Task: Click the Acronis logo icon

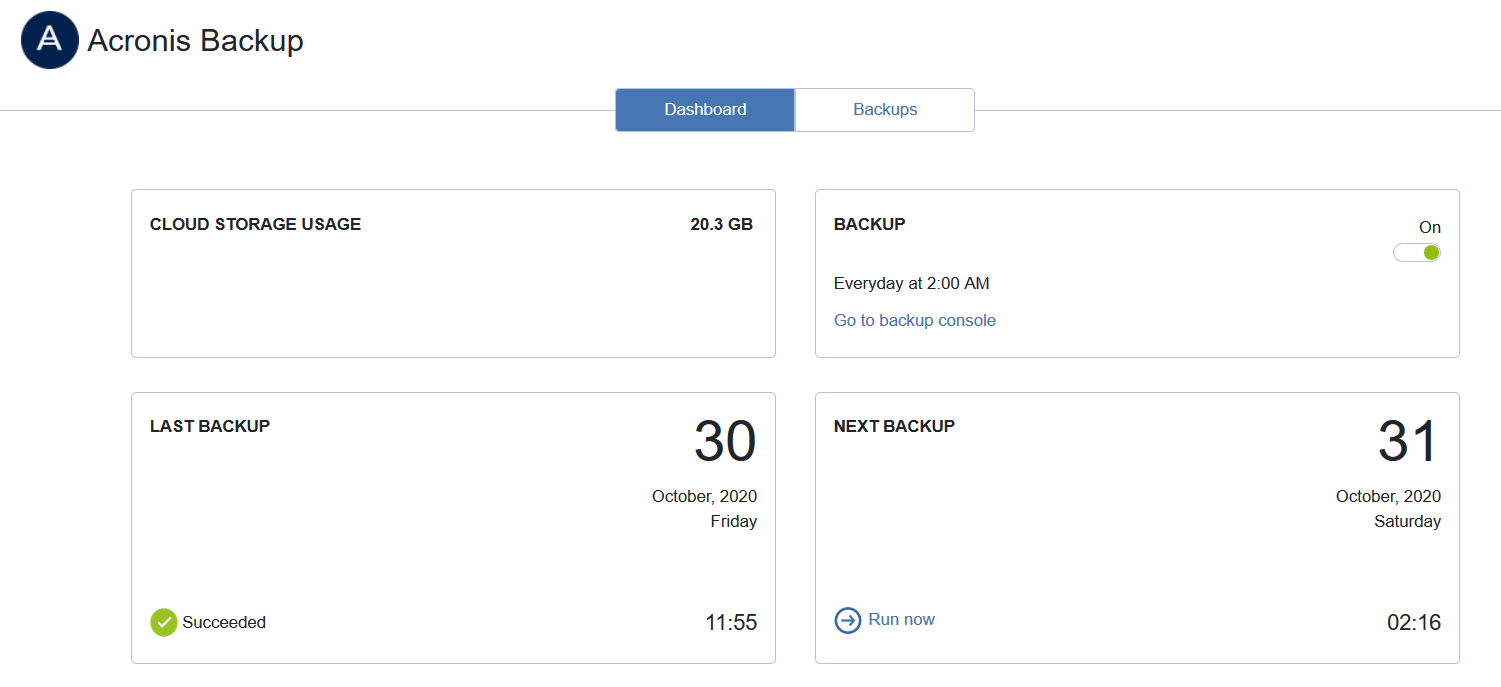Action: (49, 40)
